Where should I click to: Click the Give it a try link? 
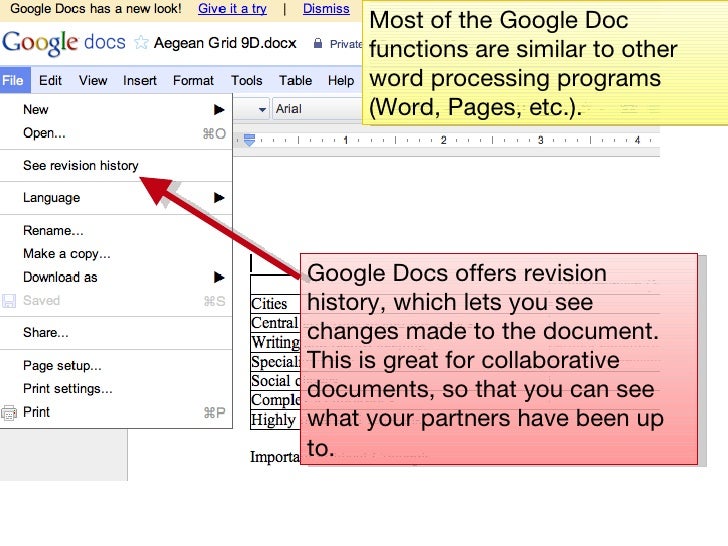(232, 8)
